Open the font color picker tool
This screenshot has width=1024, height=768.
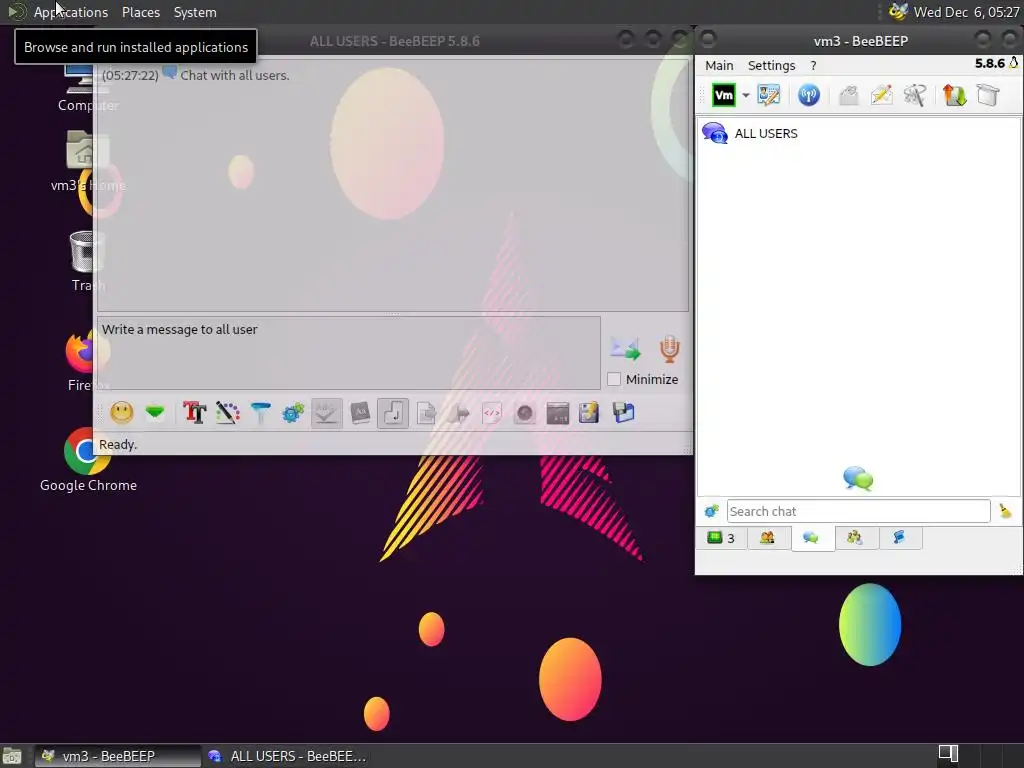pyautogui.click(x=227, y=413)
